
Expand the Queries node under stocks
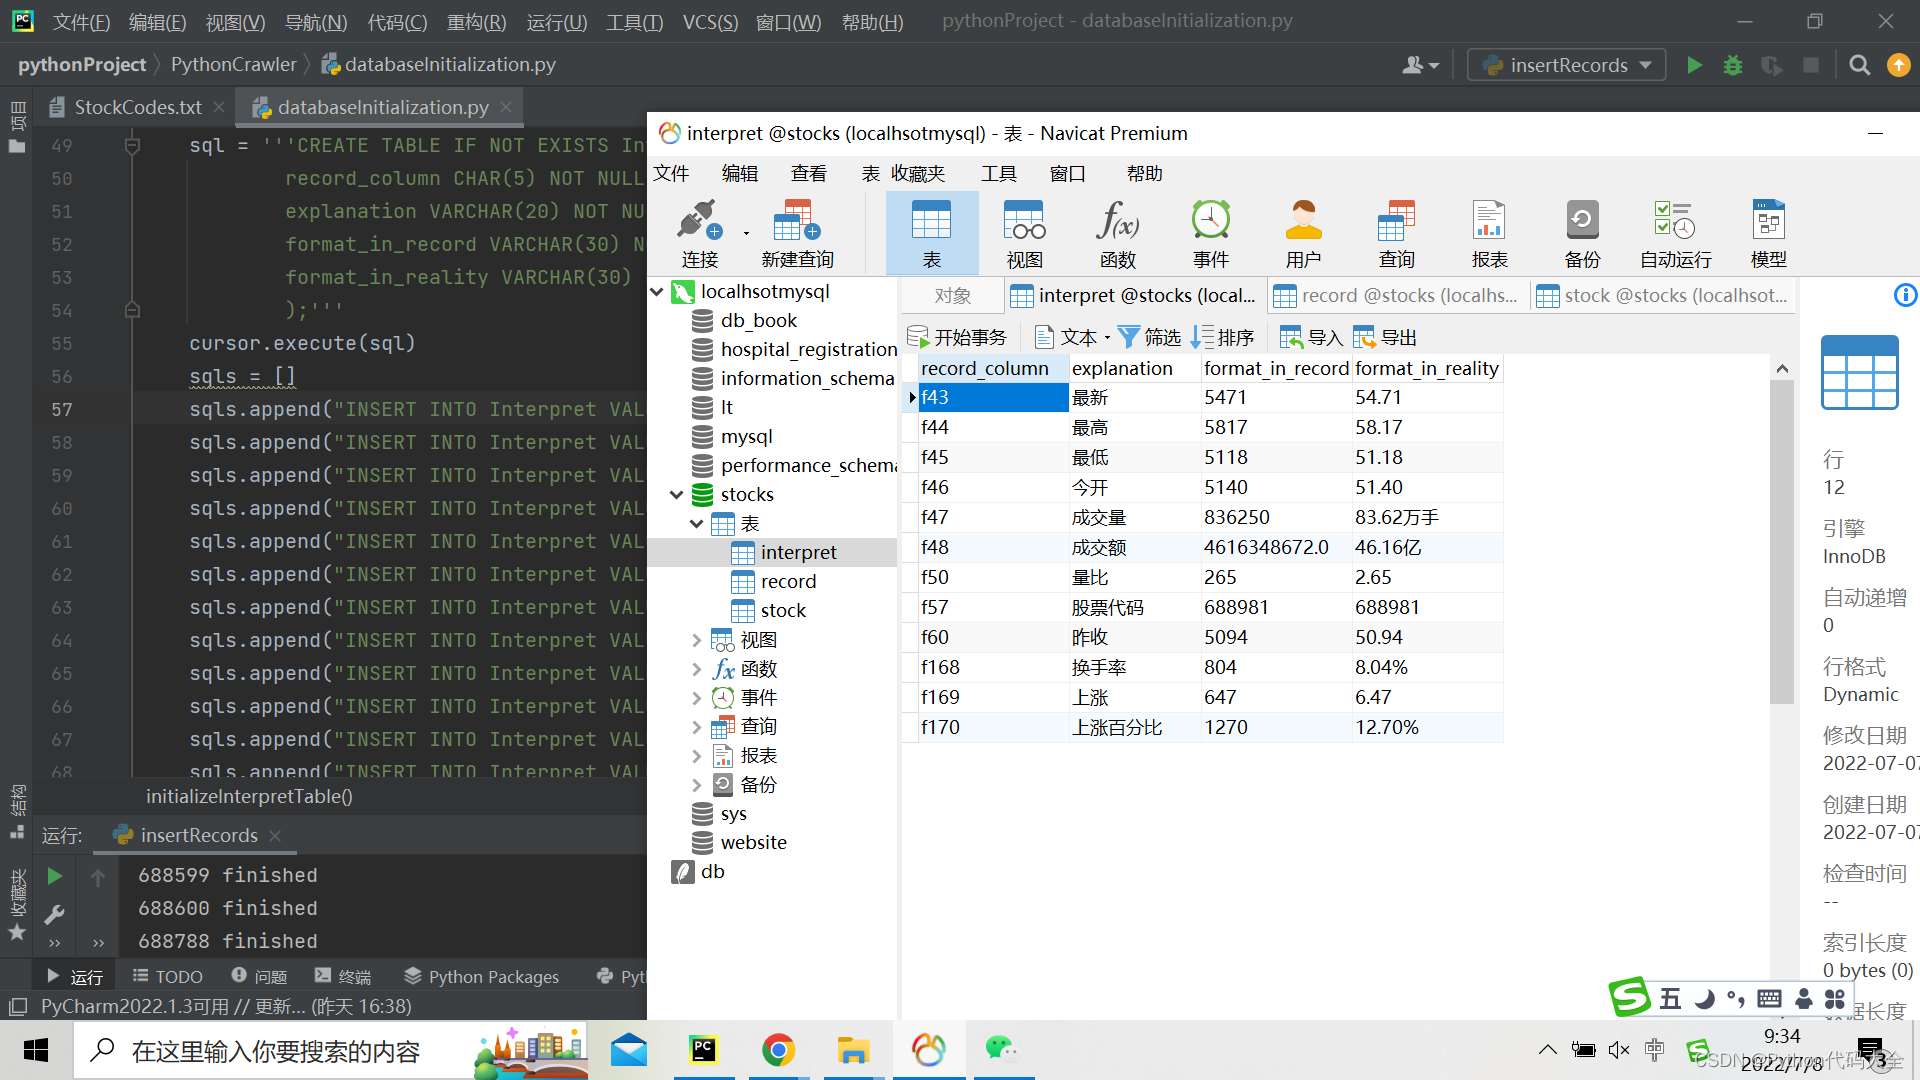pyautogui.click(x=697, y=727)
